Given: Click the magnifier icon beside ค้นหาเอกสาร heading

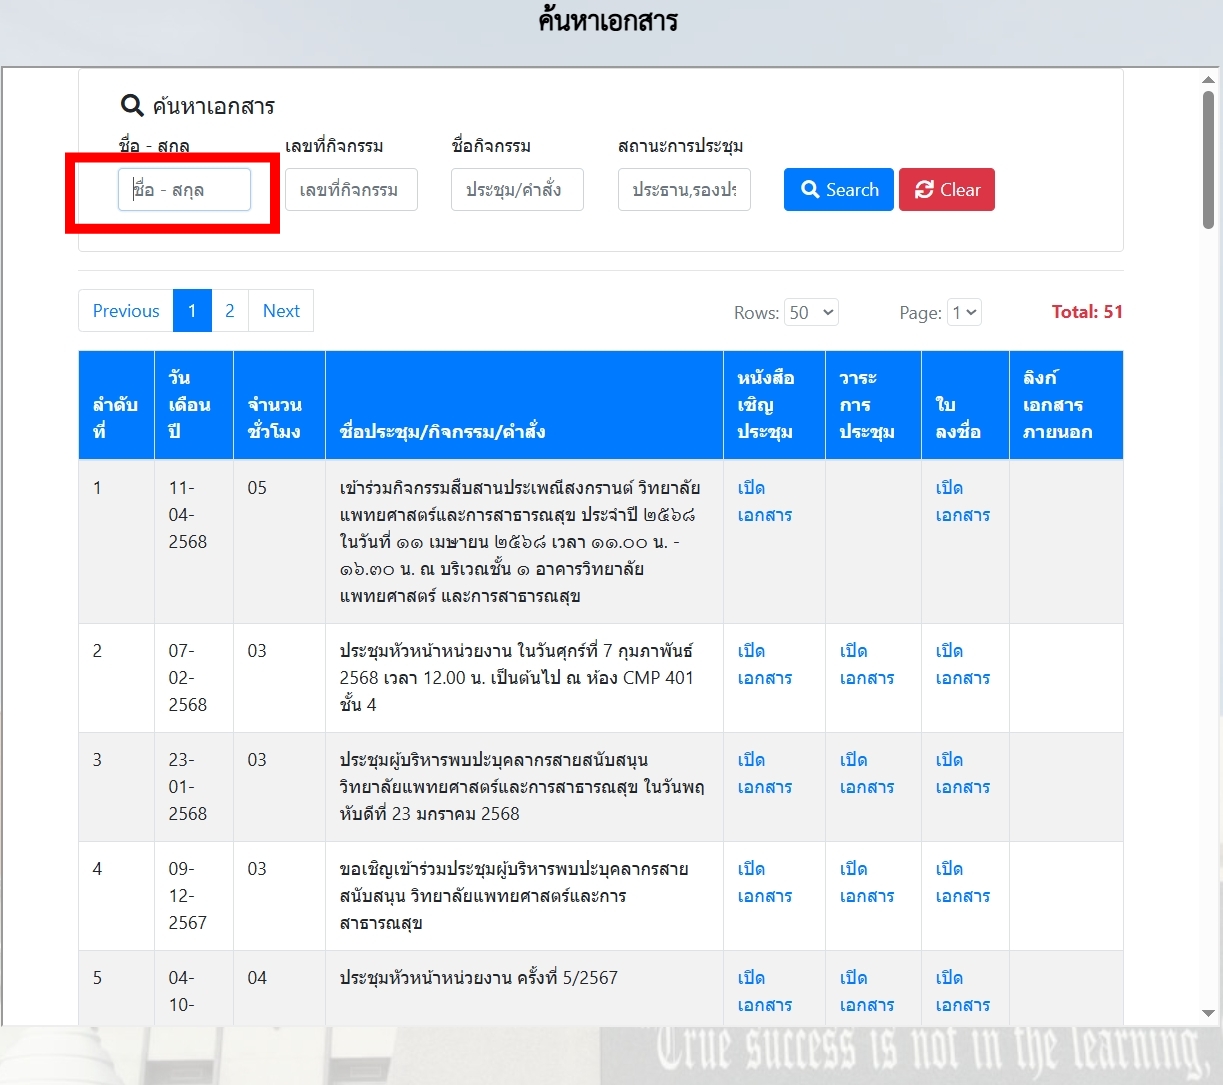Looking at the screenshot, I should pos(132,106).
